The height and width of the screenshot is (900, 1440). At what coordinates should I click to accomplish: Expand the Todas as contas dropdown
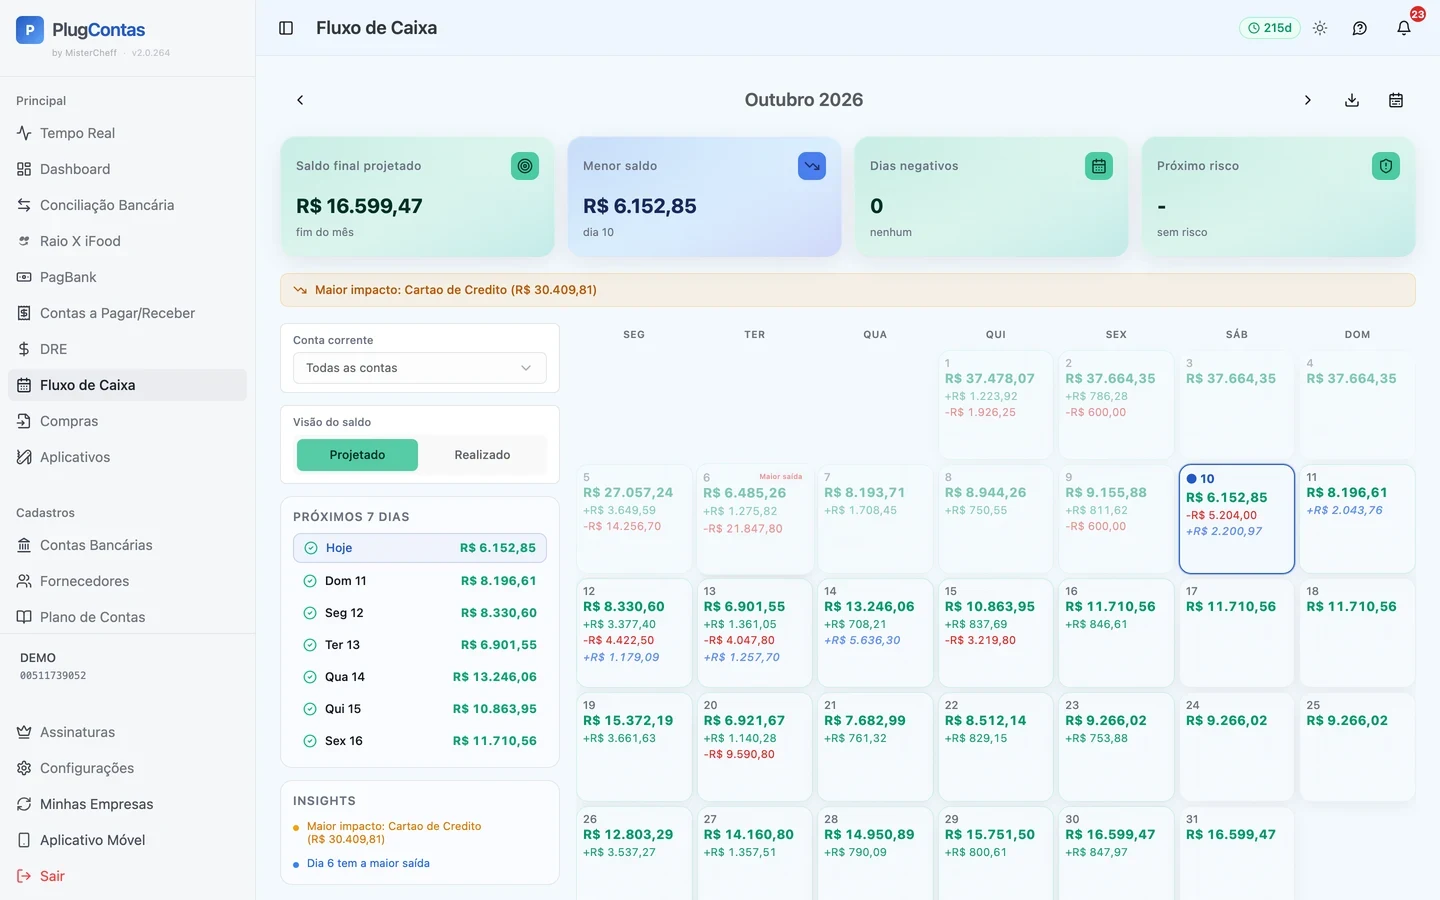point(420,368)
